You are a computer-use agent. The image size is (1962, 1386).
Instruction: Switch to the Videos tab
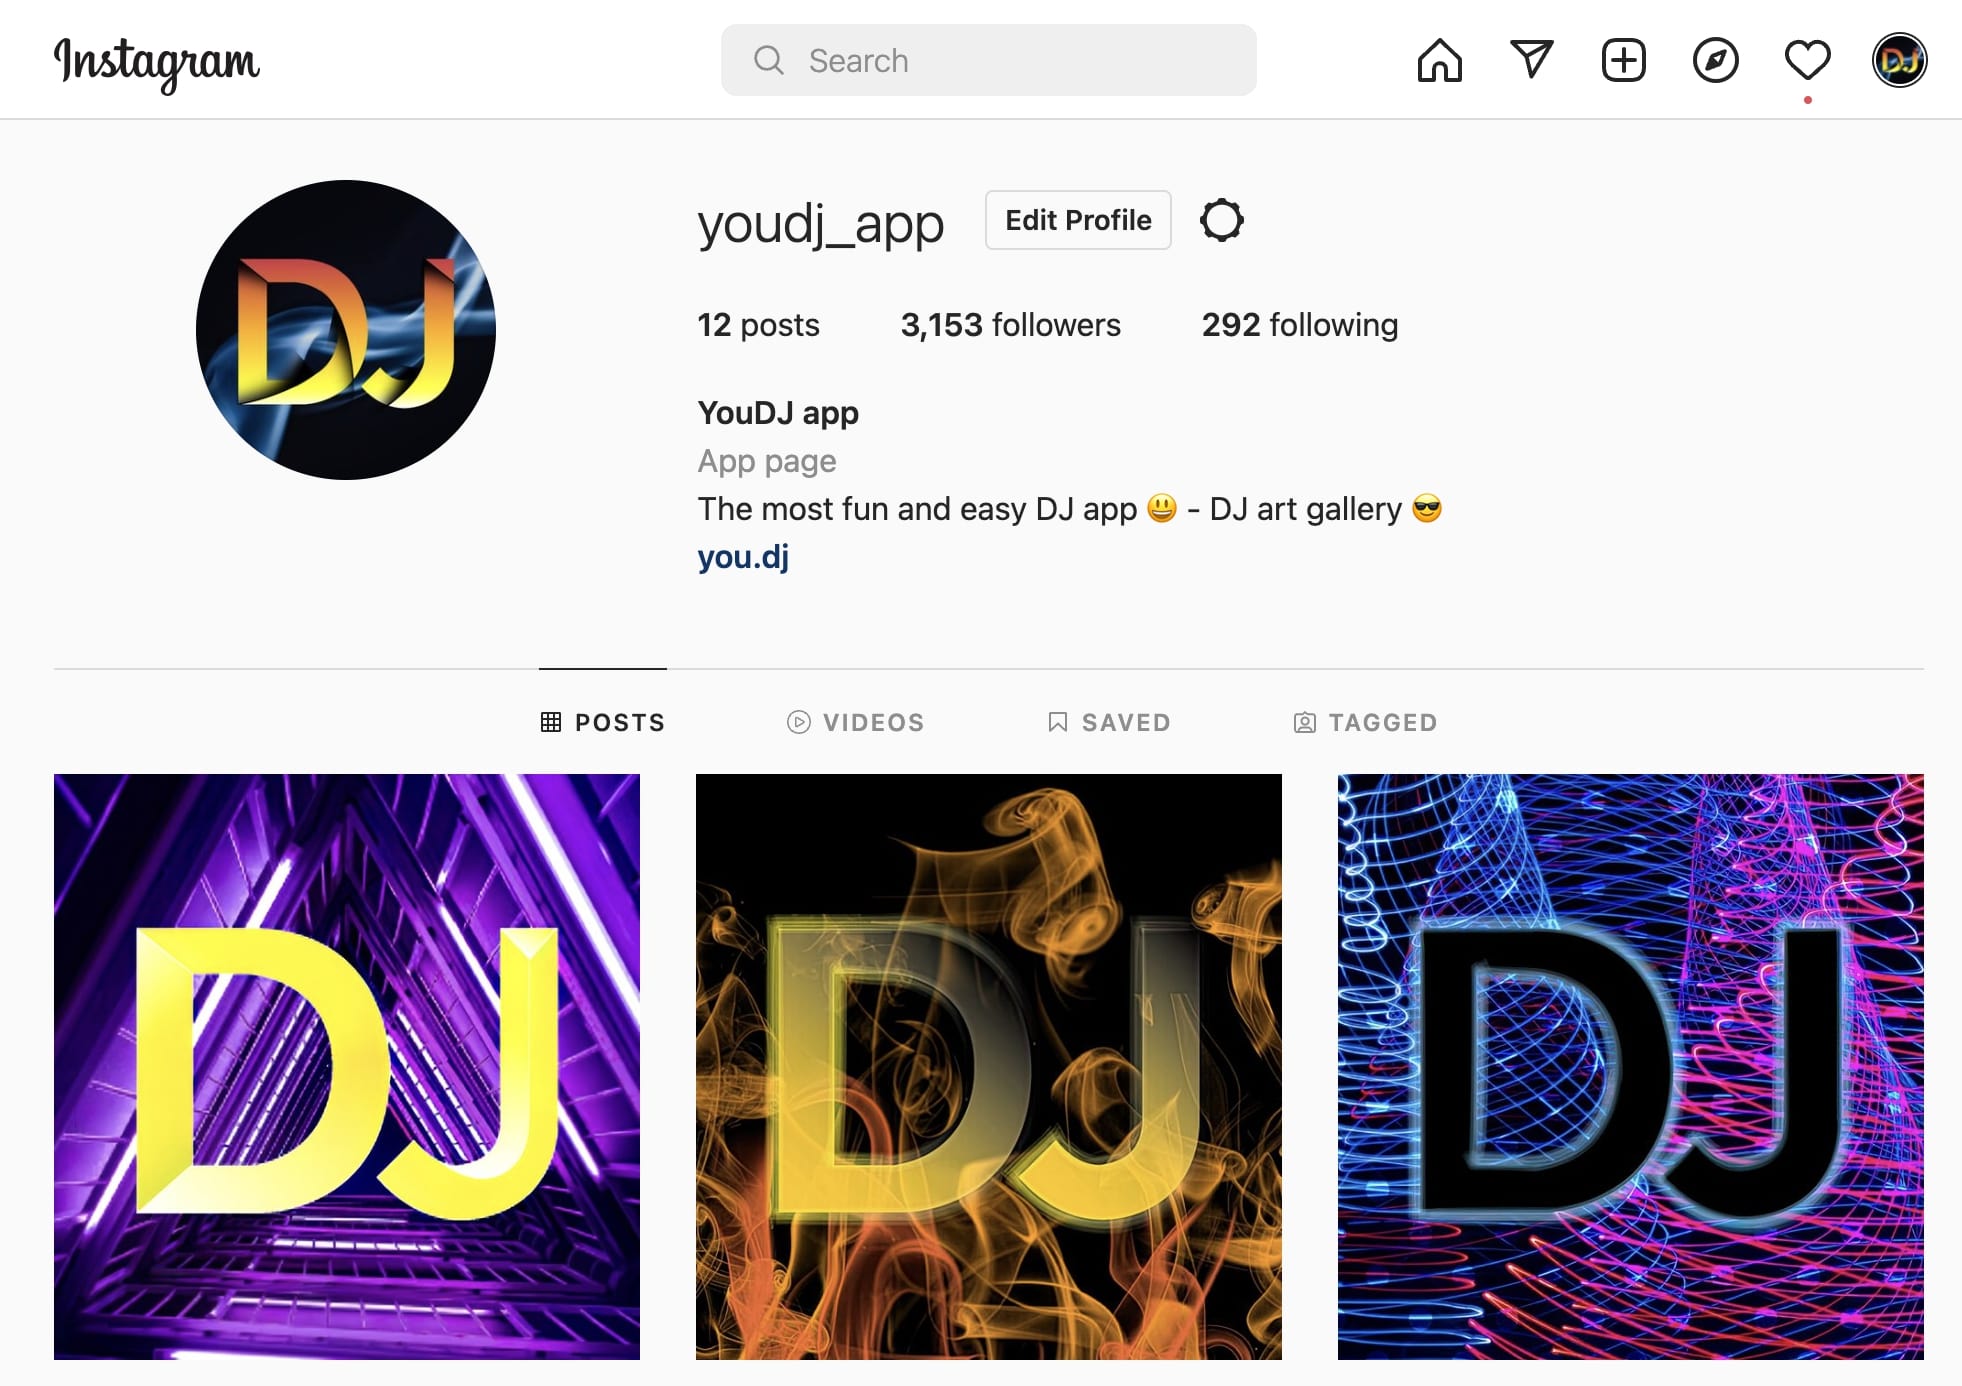tap(855, 722)
